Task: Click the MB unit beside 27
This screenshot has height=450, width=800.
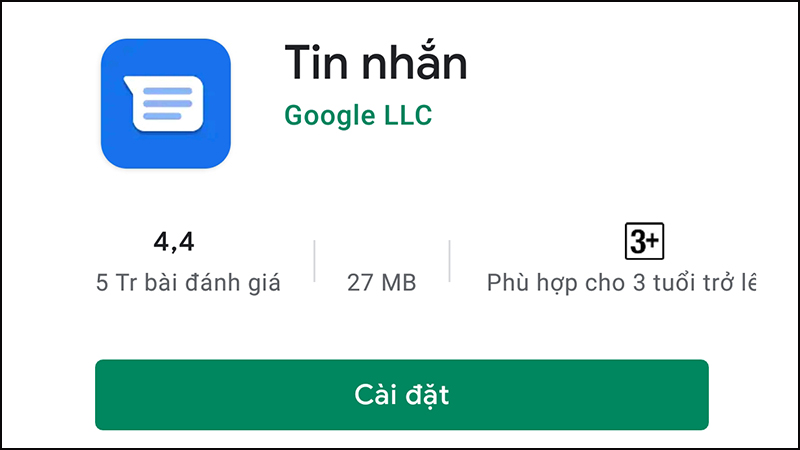Action: (399, 283)
